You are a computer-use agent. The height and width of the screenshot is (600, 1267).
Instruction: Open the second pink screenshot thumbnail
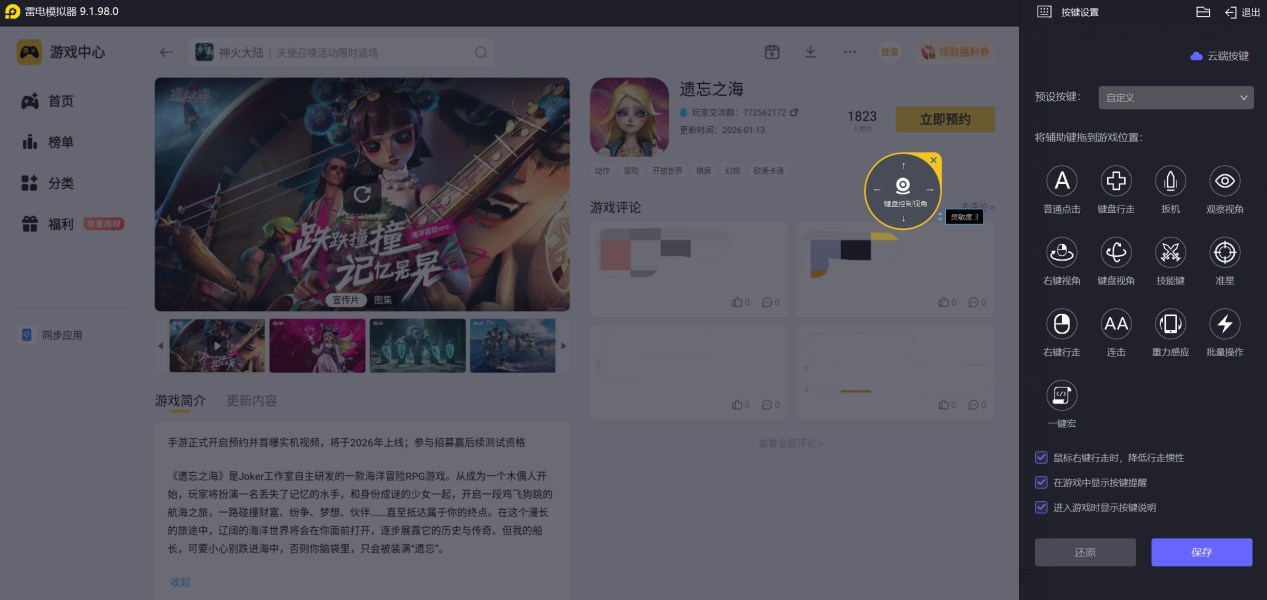(318, 346)
